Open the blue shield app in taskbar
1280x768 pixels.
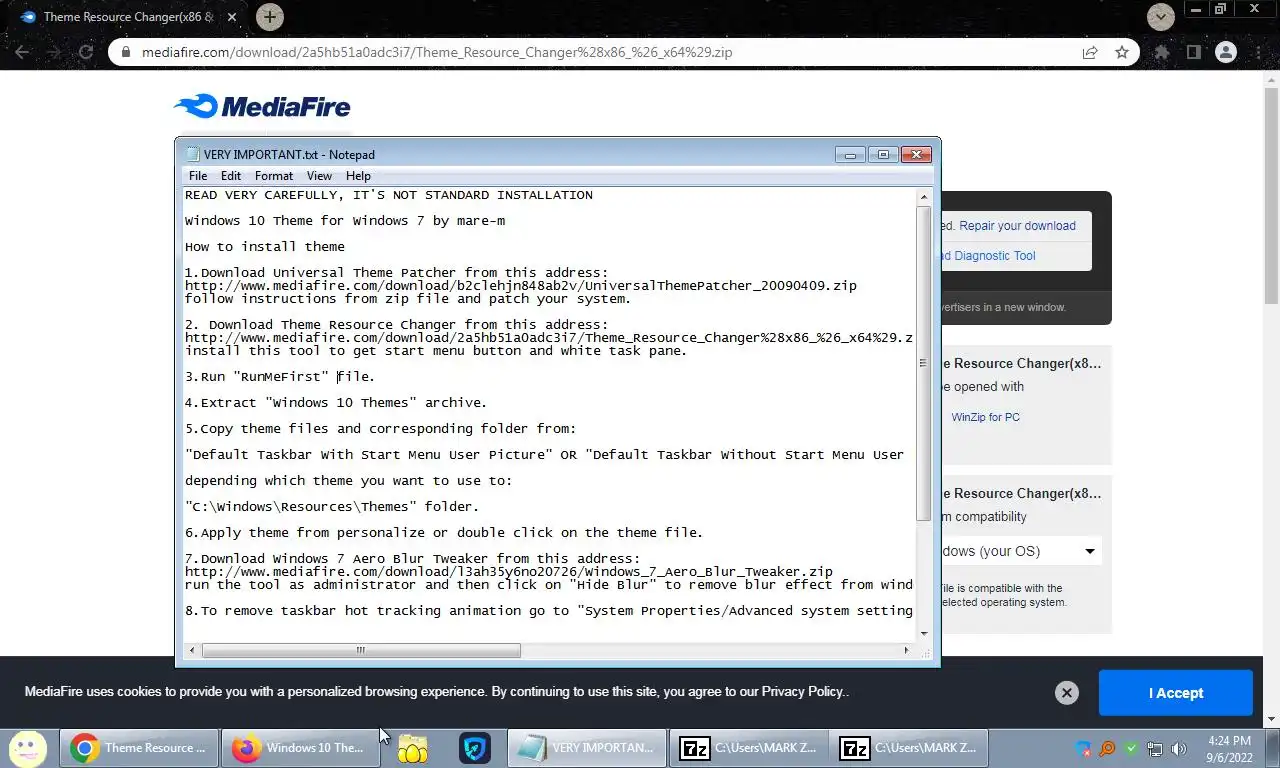coord(474,748)
